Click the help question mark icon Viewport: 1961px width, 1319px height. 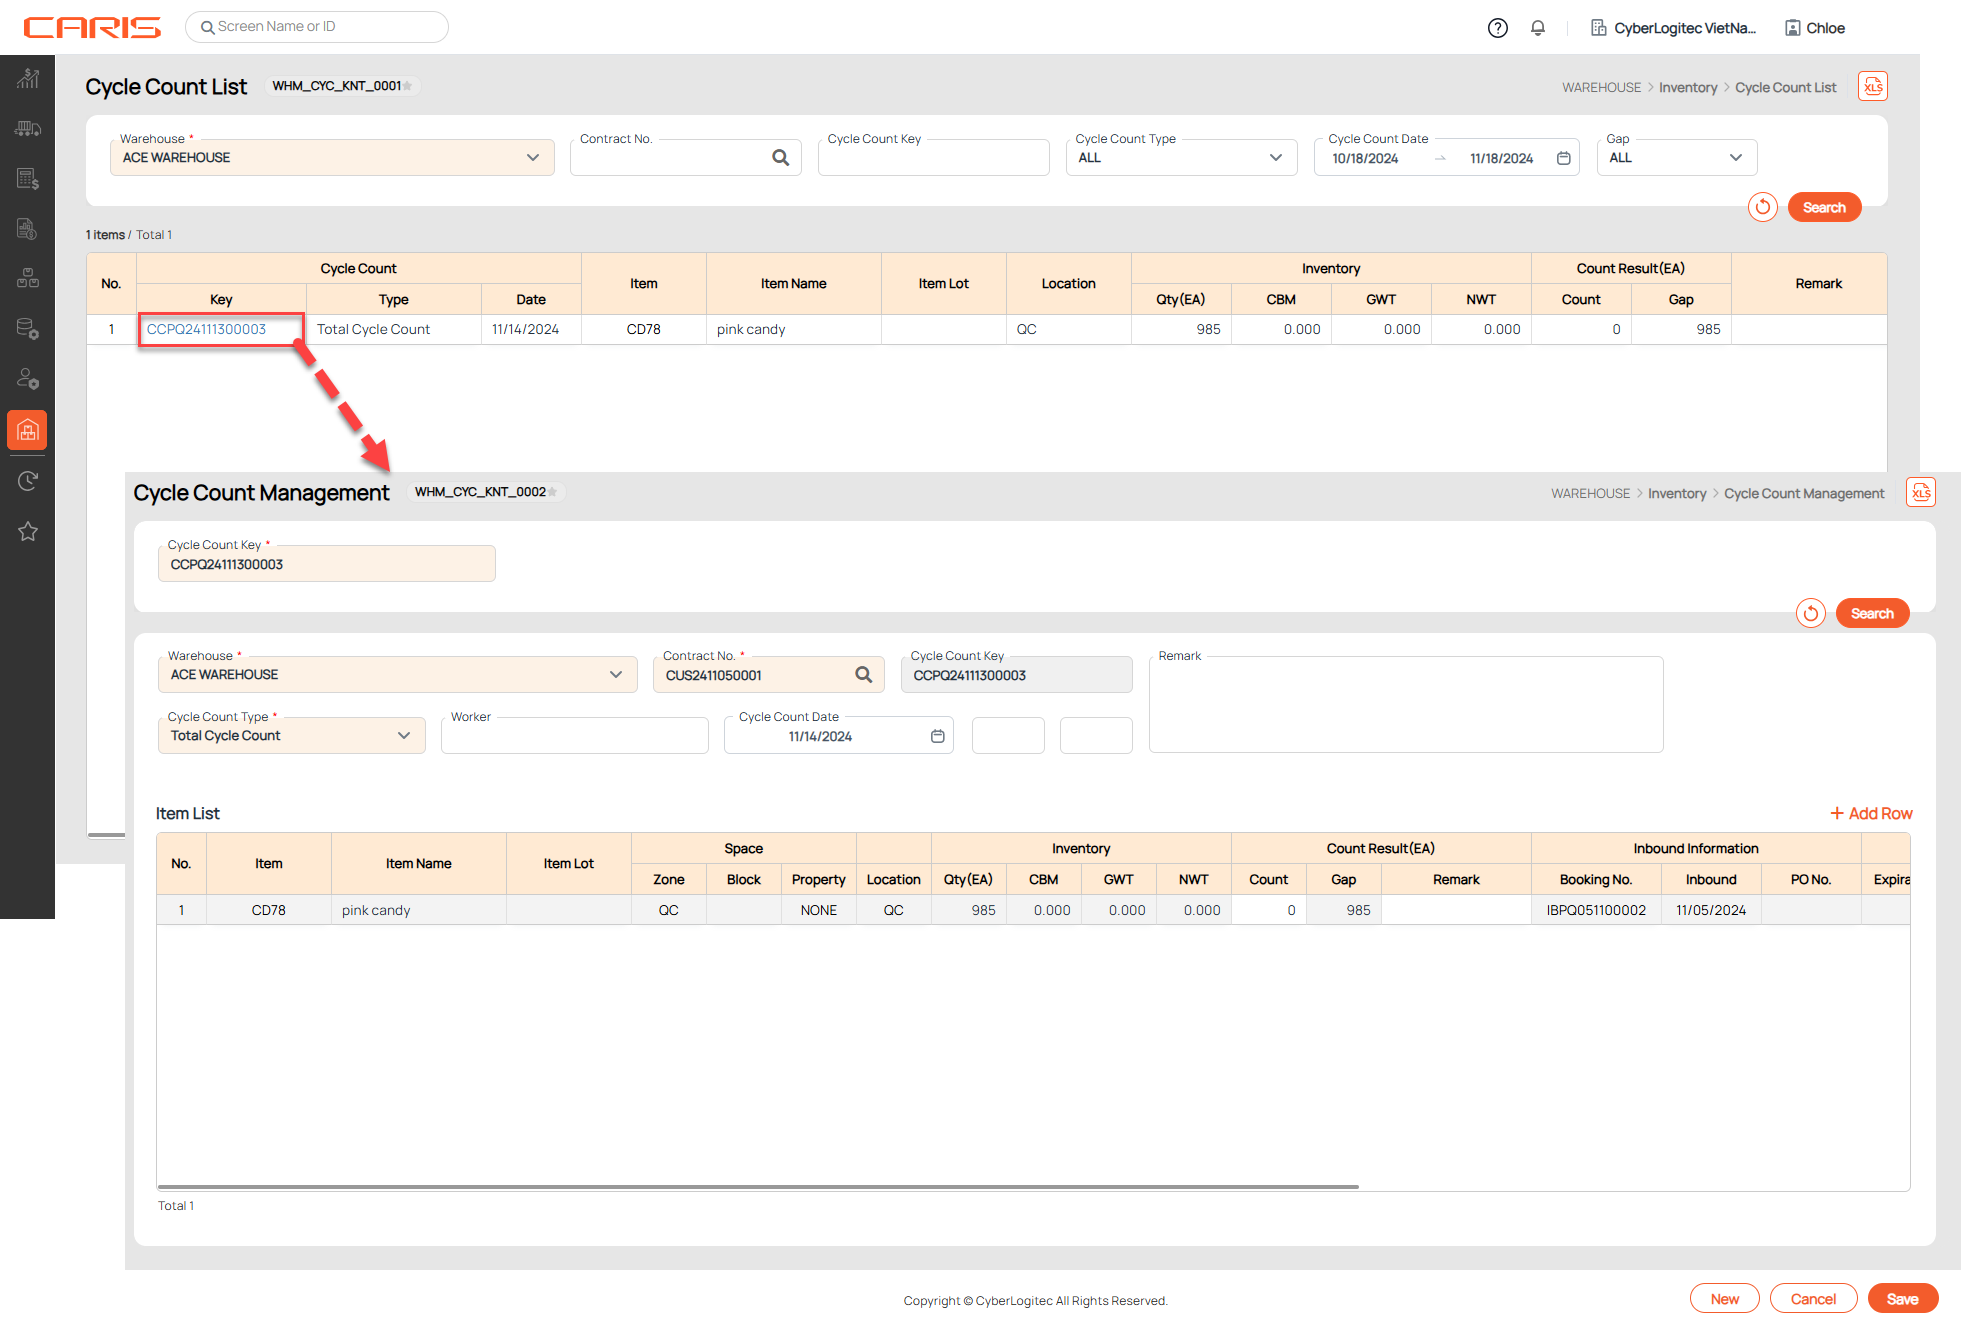tap(1497, 28)
